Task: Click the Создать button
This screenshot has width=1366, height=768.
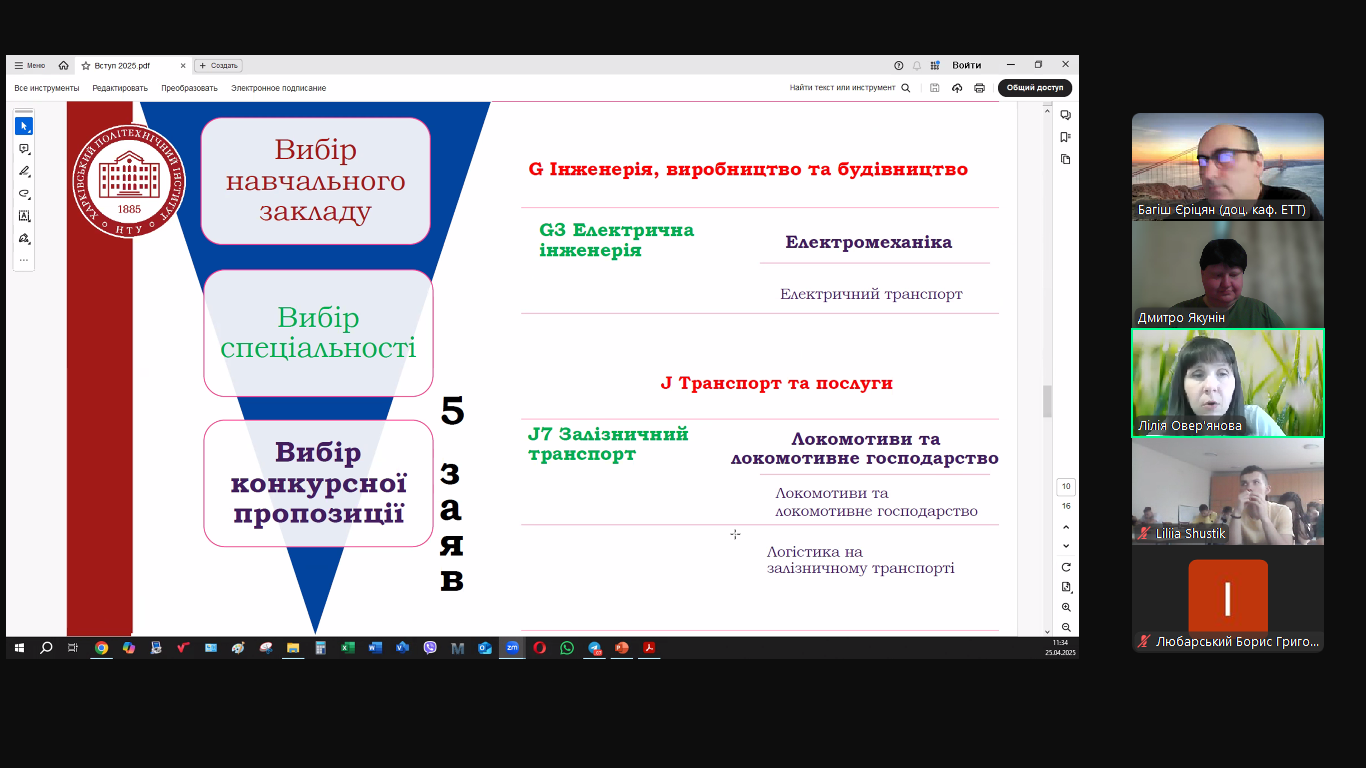Action: click(x=218, y=66)
